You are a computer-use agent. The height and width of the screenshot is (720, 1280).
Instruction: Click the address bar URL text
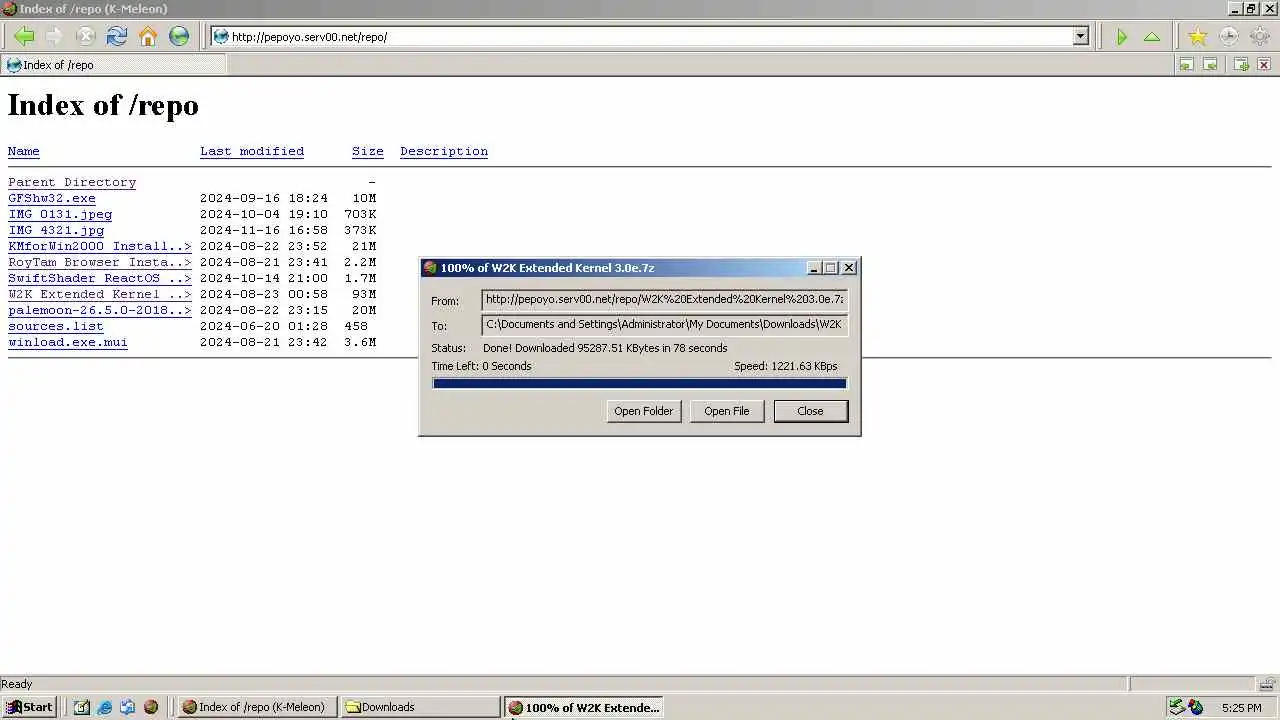click(309, 37)
